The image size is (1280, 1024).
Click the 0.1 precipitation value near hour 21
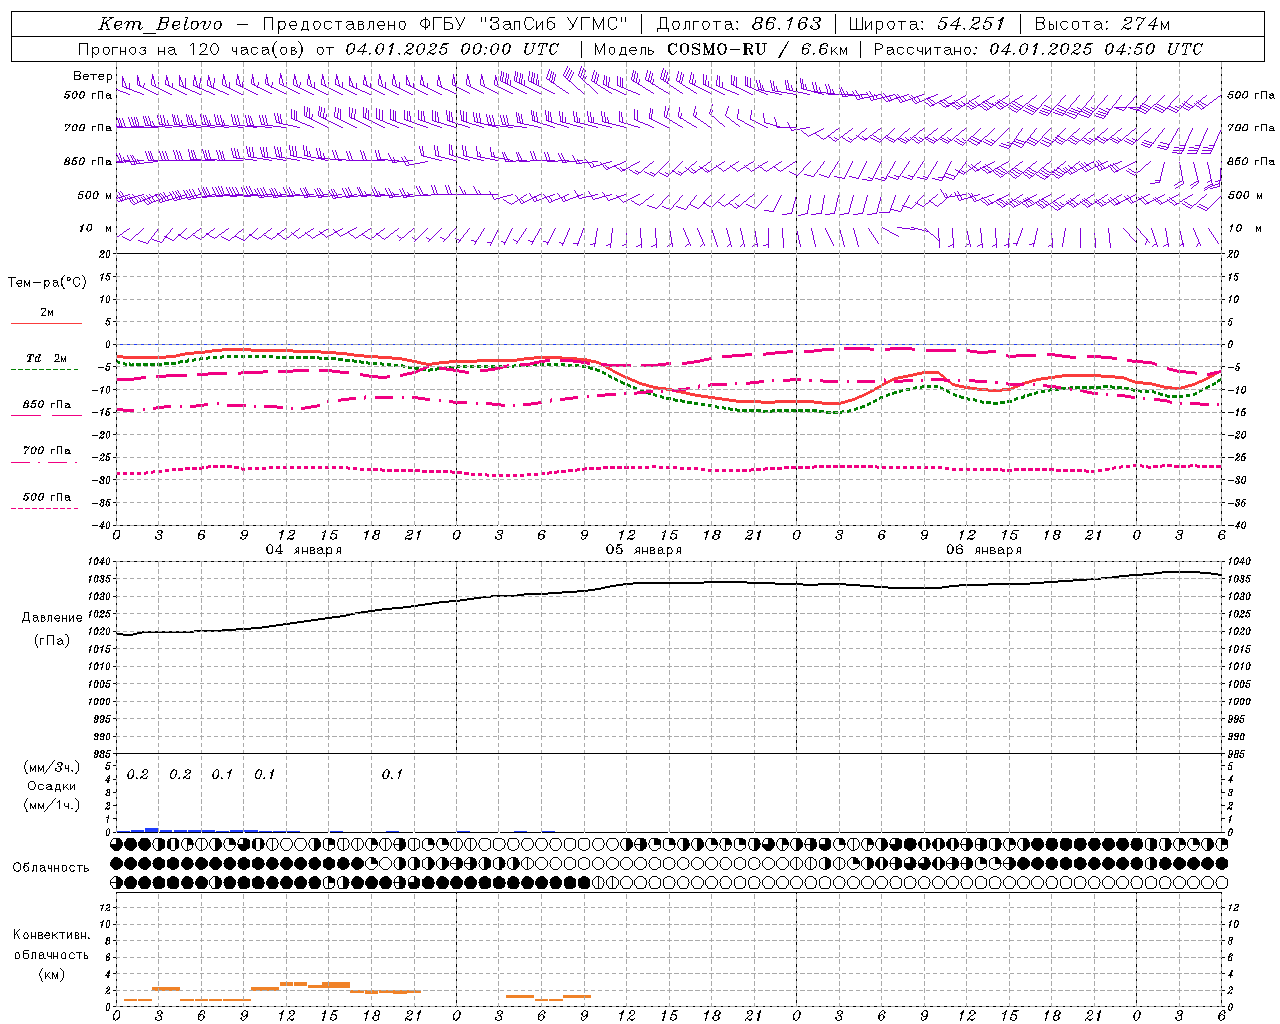[392, 775]
